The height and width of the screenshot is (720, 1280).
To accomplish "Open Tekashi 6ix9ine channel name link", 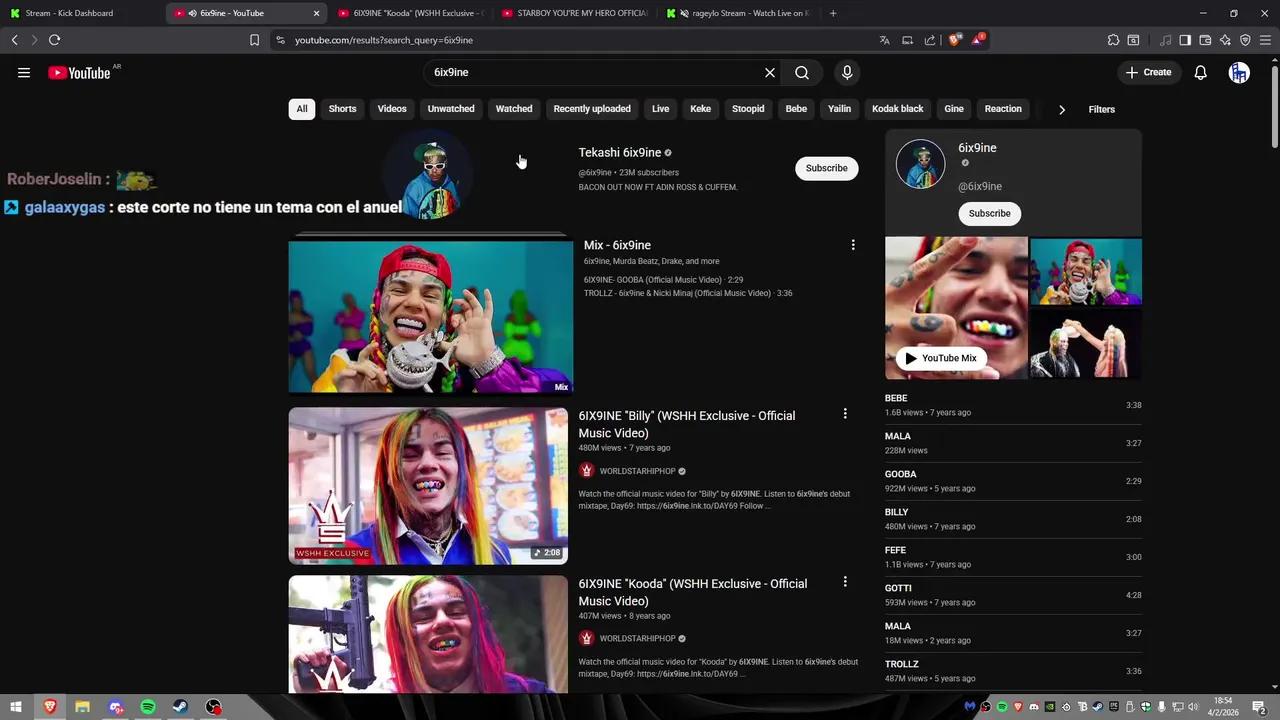I will pos(620,153).
